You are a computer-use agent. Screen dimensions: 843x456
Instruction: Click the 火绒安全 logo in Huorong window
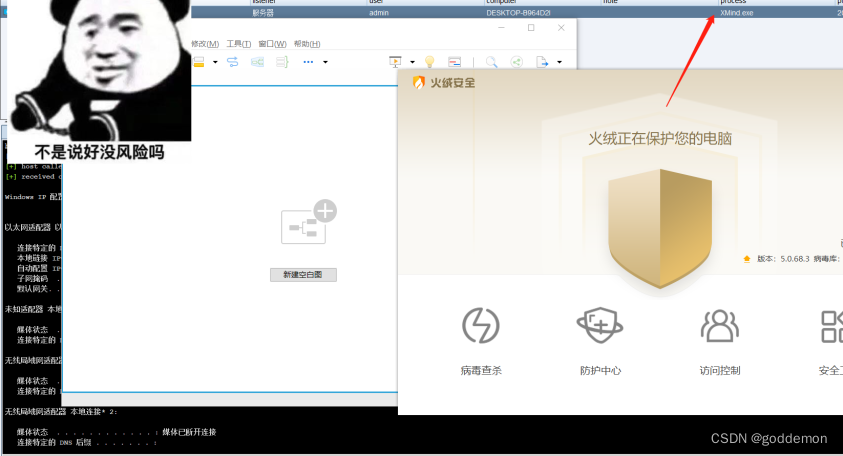[x=444, y=82]
